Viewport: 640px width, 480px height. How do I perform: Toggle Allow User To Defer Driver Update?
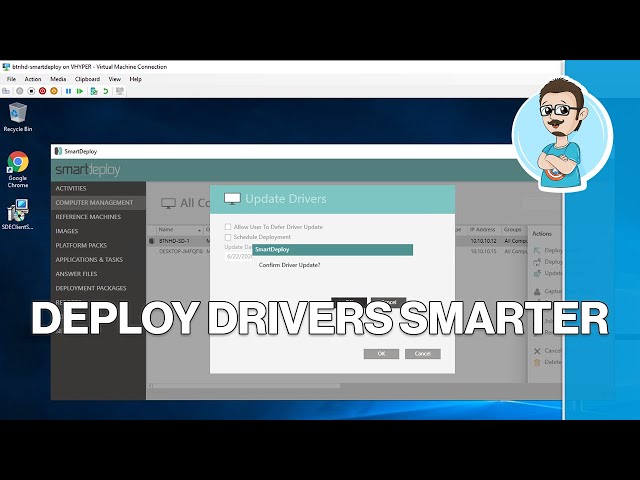tap(228, 227)
